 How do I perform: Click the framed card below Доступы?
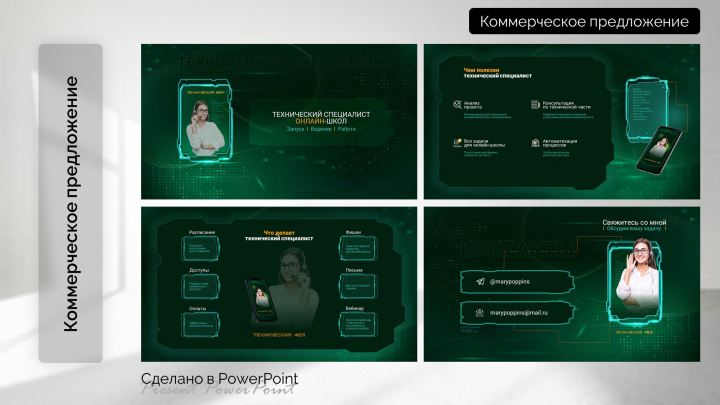[x=201, y=287]
